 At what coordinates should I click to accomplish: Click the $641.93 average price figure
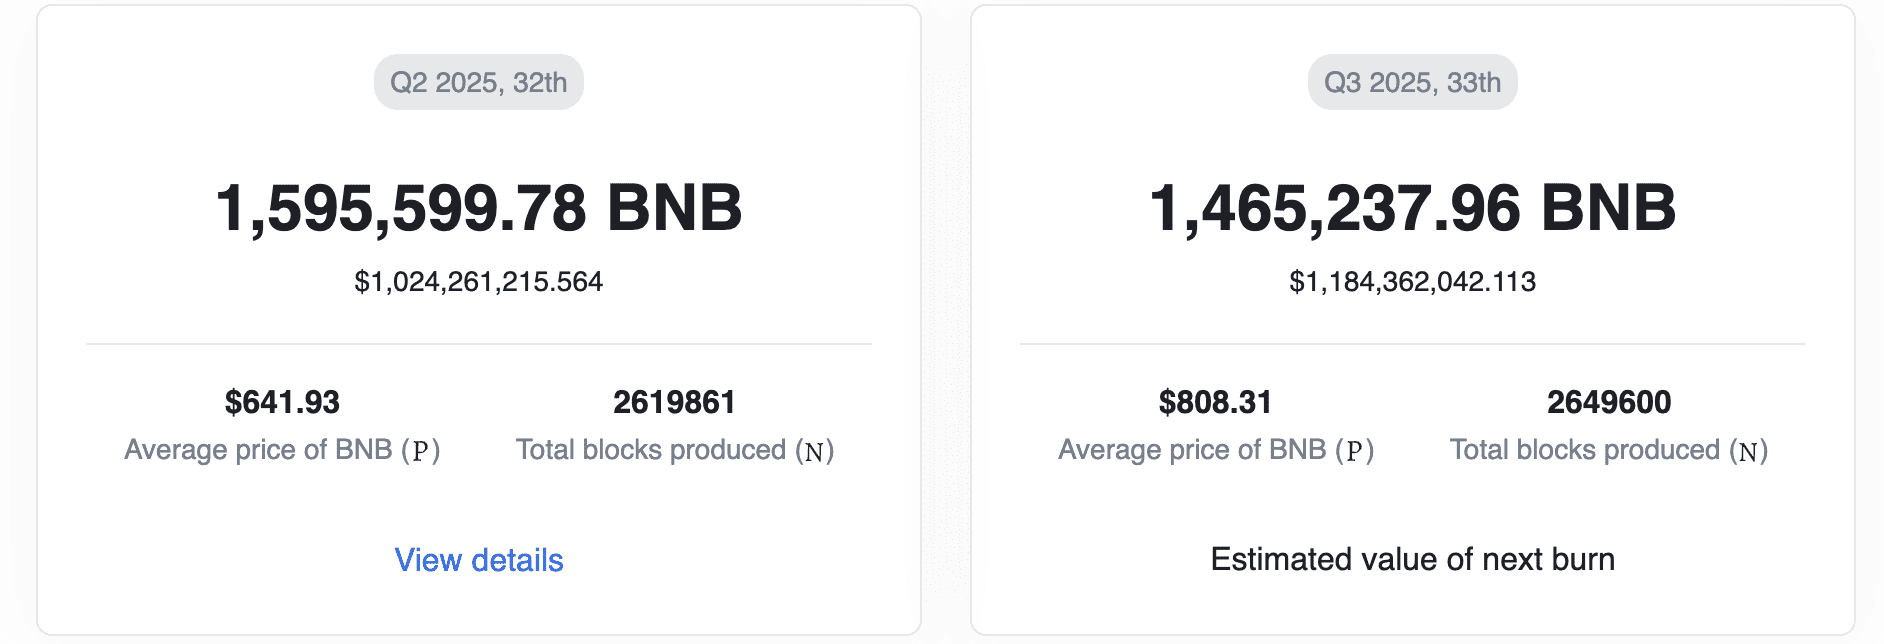[282, 402]
